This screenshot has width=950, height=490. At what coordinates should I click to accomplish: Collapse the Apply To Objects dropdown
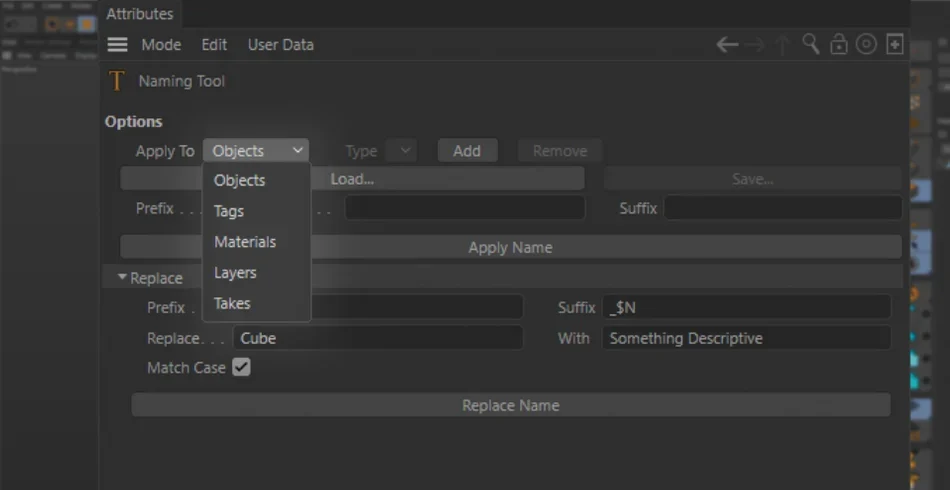[x=256, y=151]
